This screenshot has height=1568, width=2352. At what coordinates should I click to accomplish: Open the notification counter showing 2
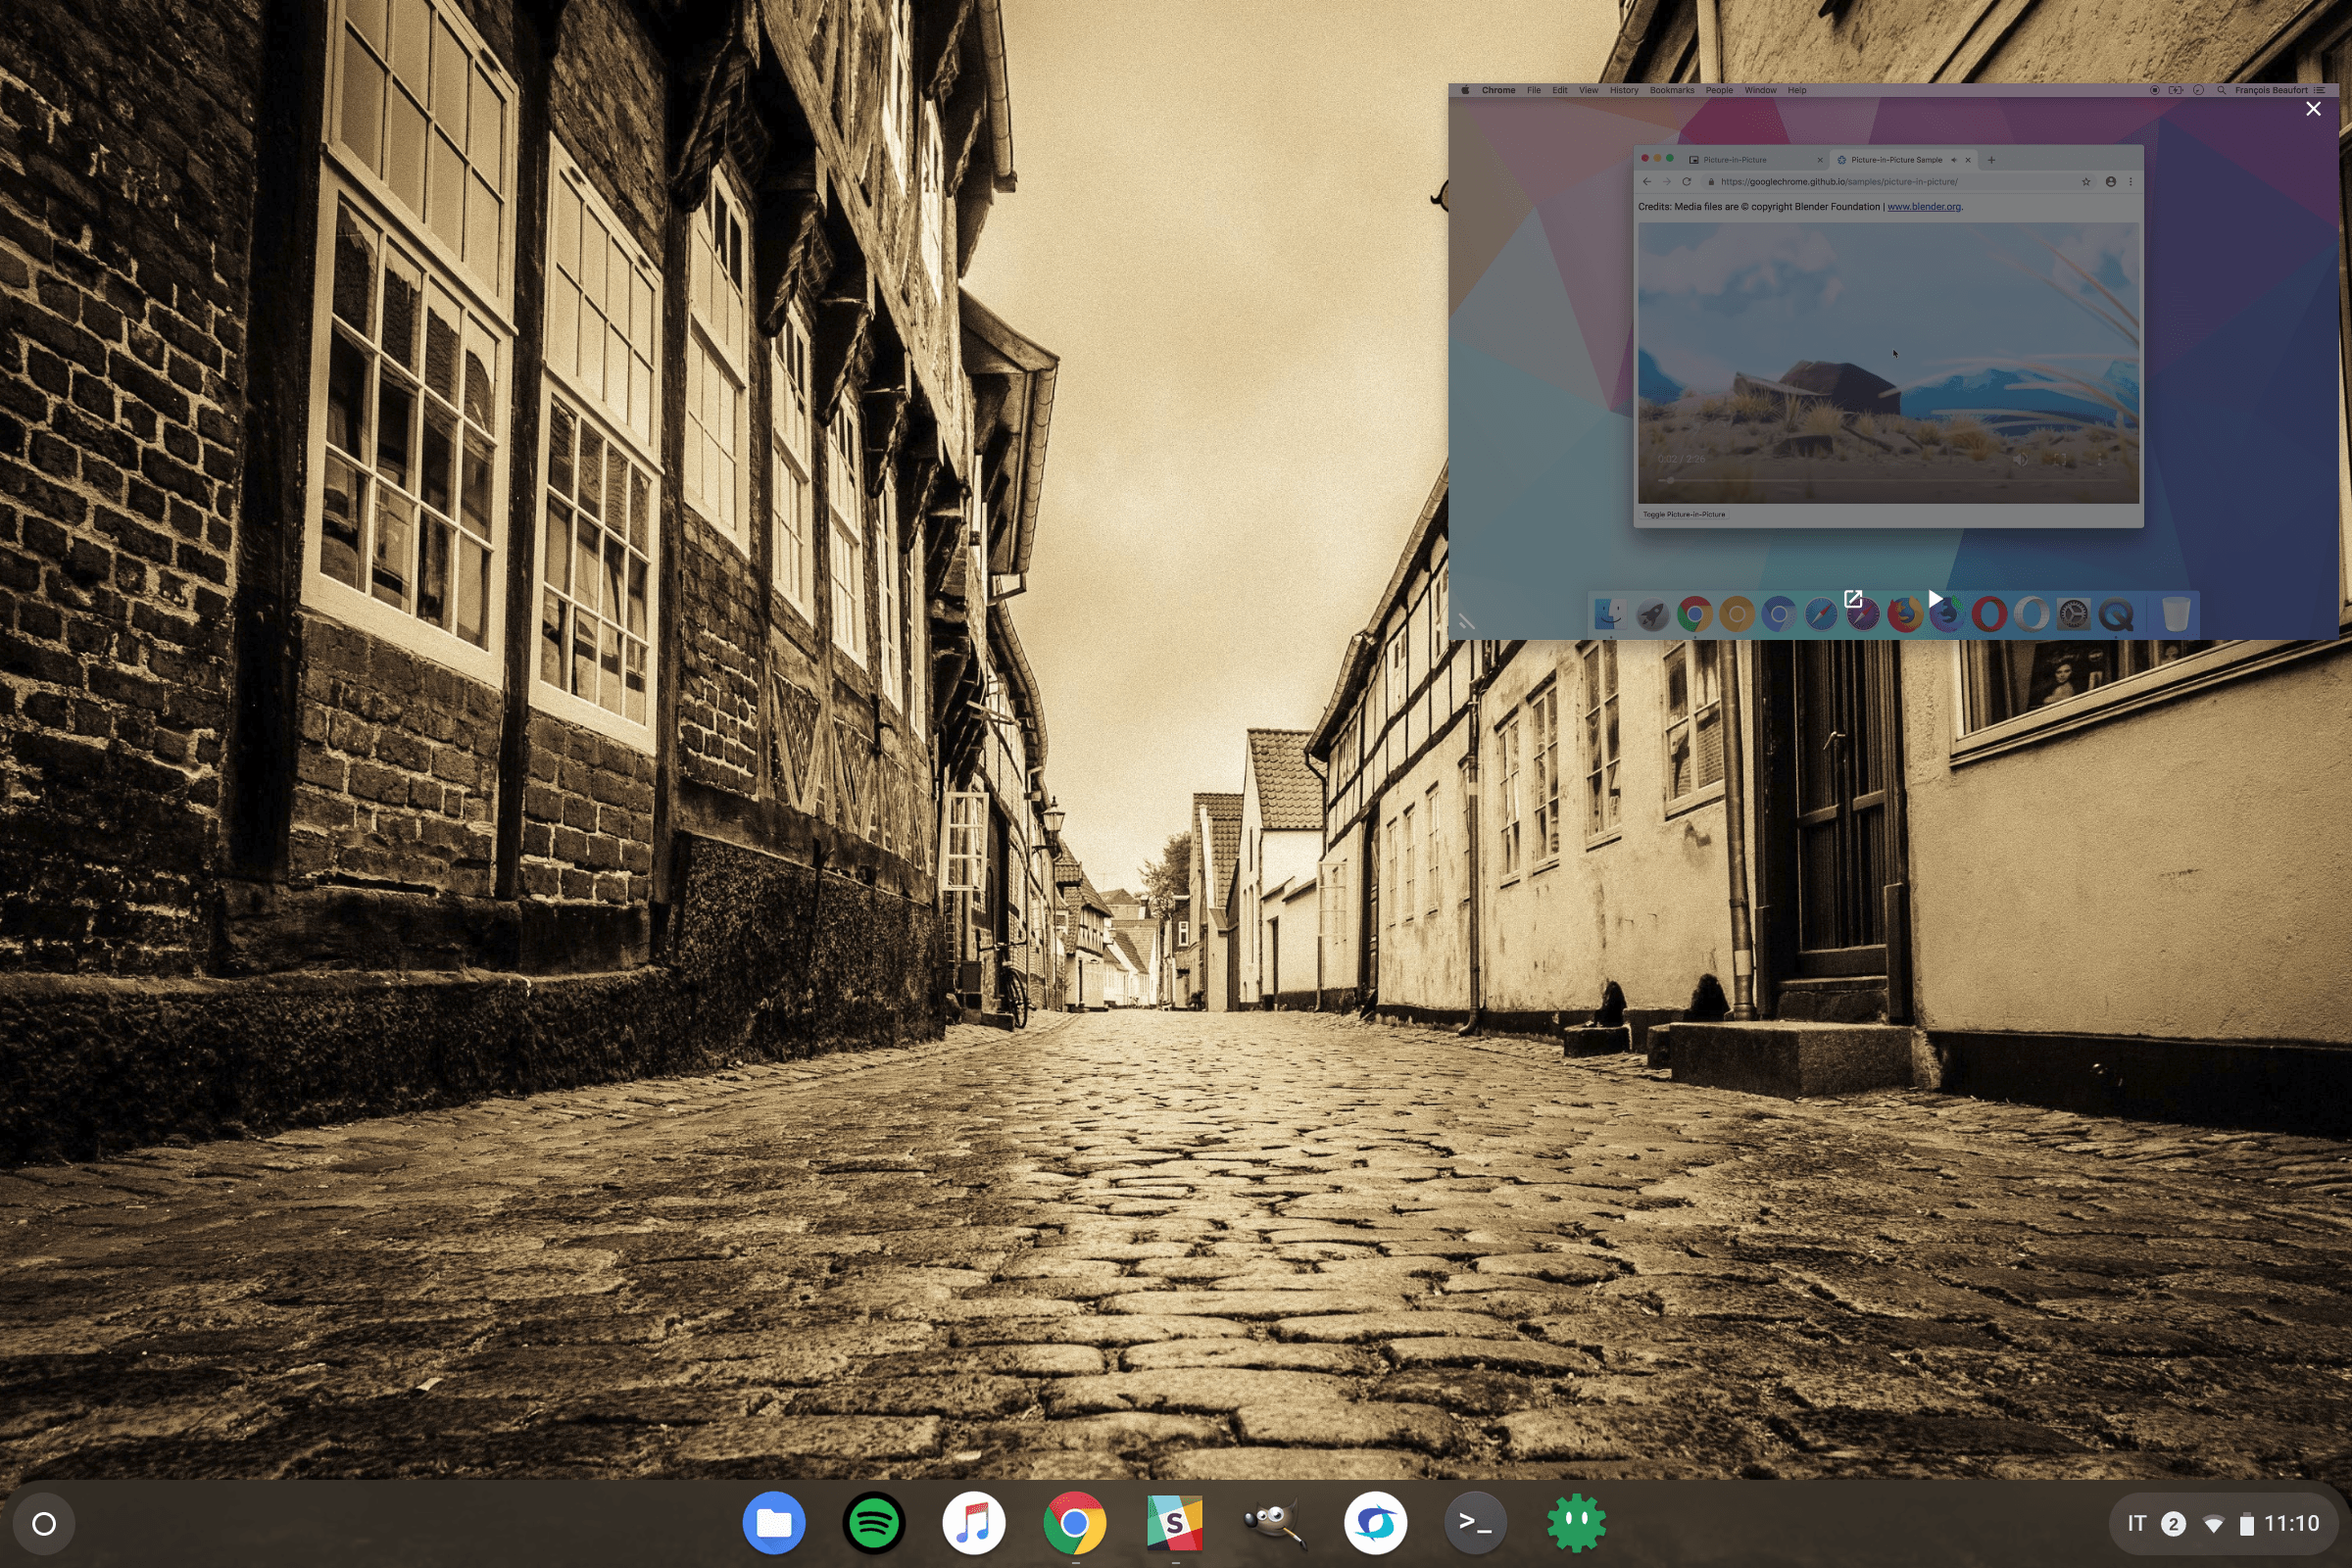(x=2172, y=1523)
